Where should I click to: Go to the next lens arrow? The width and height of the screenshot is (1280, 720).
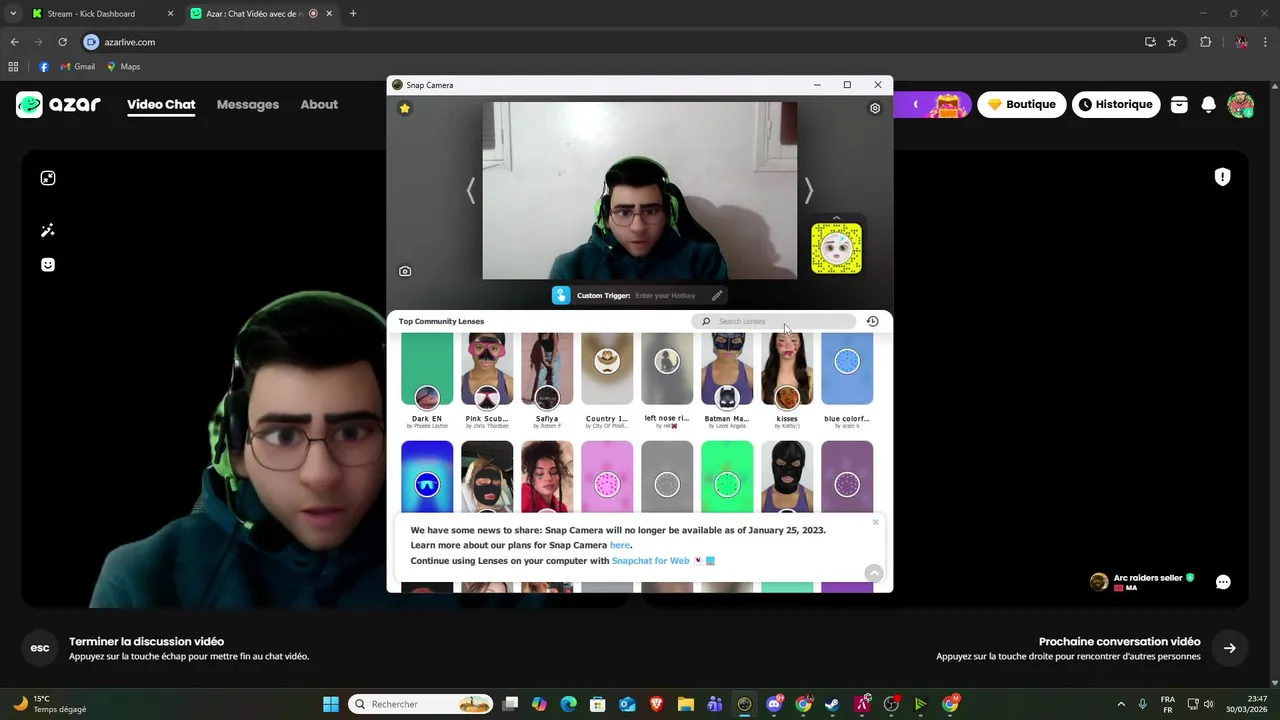click(809, 190)
